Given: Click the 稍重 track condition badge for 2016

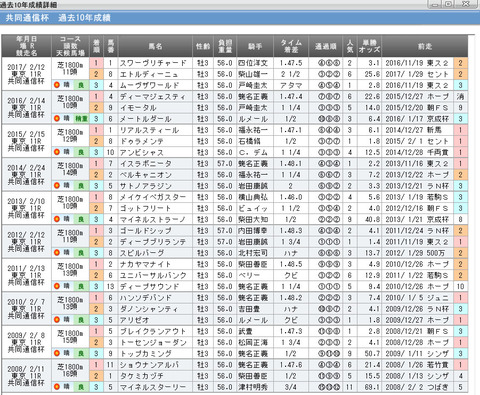Looking at the screenshot, I should pyautogui.click(x=81, y=119).
